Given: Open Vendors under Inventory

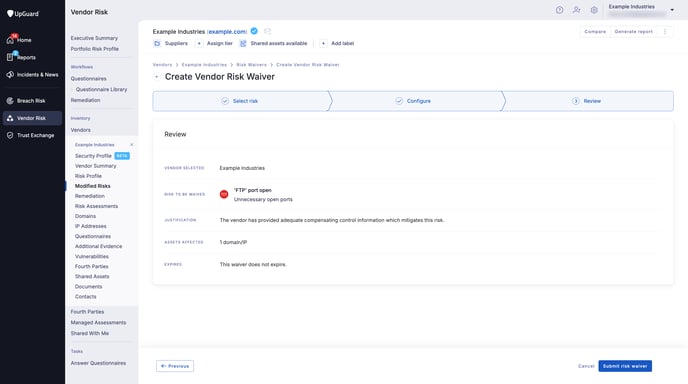Looking at the screenshot, I should pyautogui.click(x=81, y=130).
